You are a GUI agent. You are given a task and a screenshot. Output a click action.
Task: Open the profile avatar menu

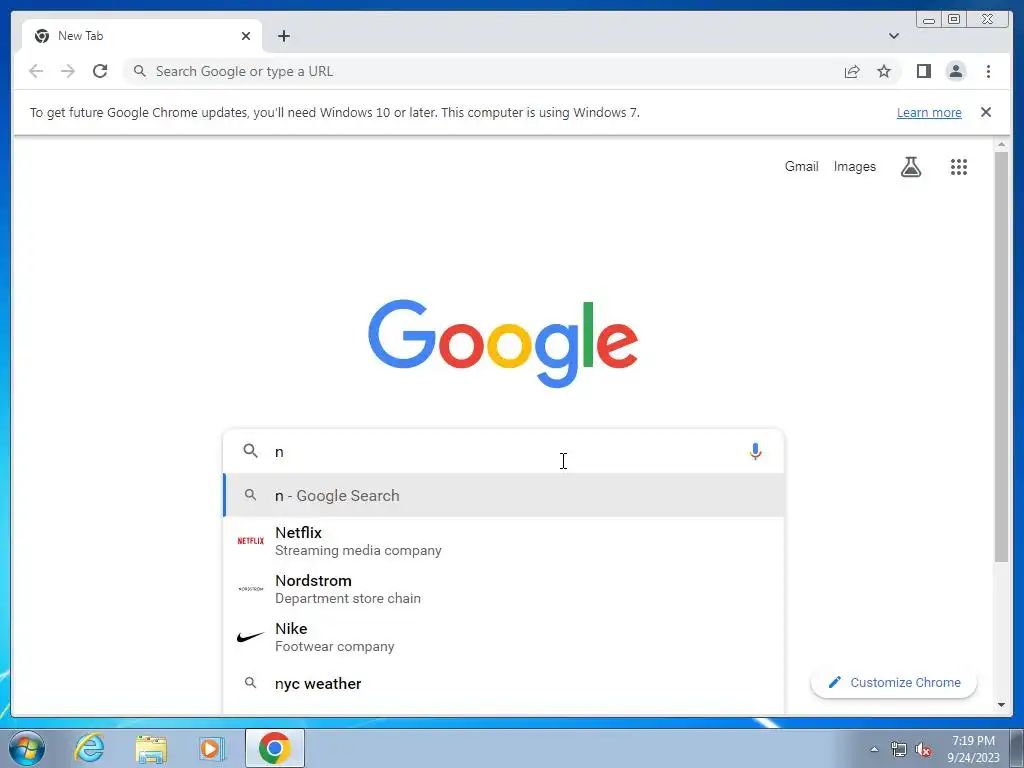tap(955, 71)
